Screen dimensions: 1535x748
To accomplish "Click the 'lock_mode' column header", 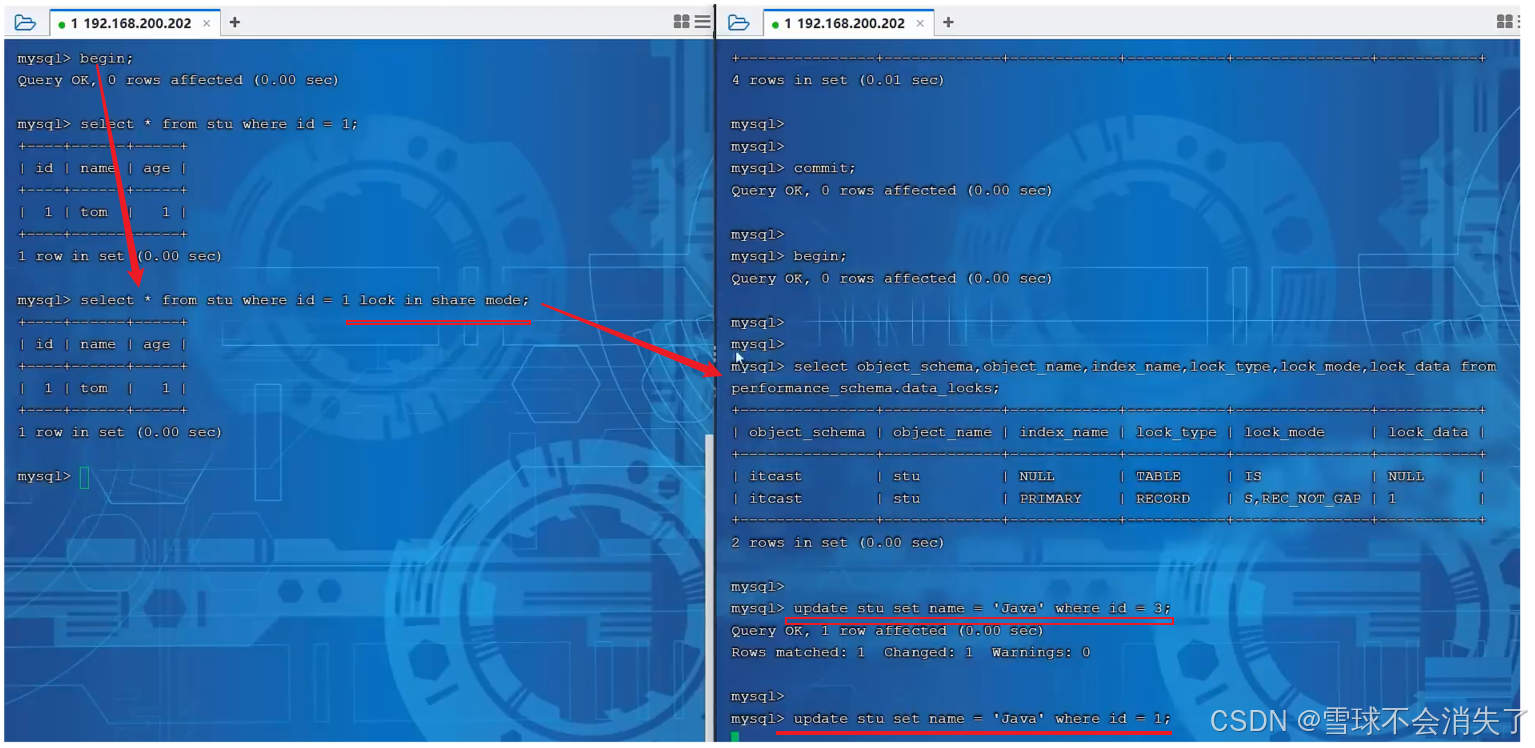I will [x=1285, y=432].
